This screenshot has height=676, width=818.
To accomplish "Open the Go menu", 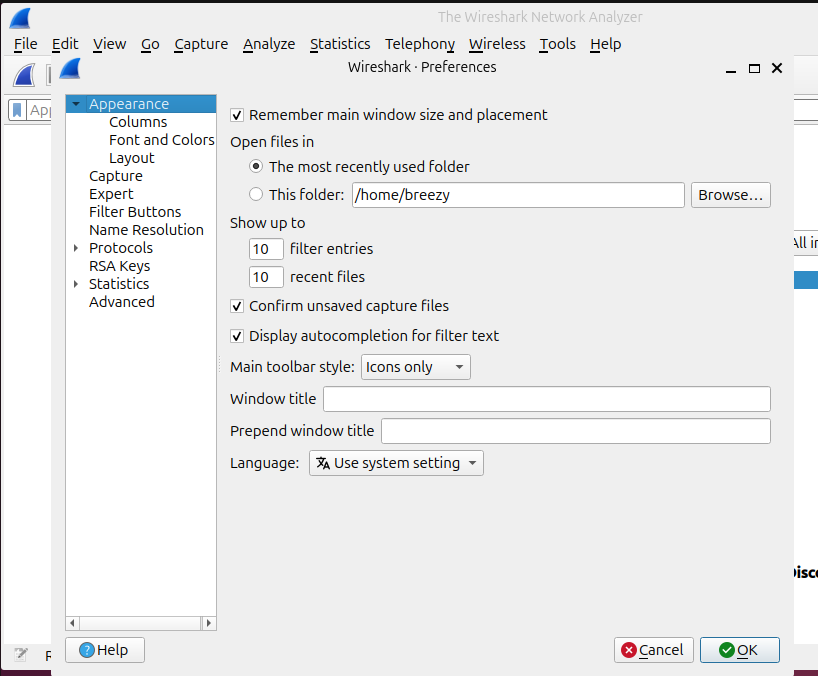I will click(150, 44).
